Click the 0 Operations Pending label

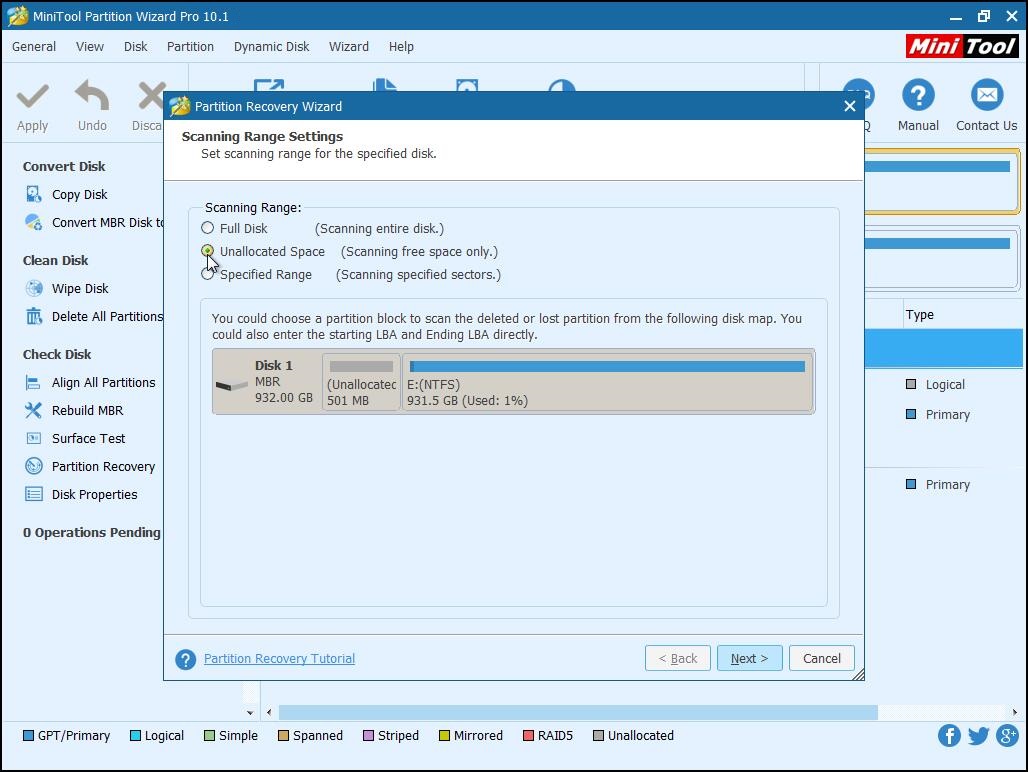click(92, 532)
